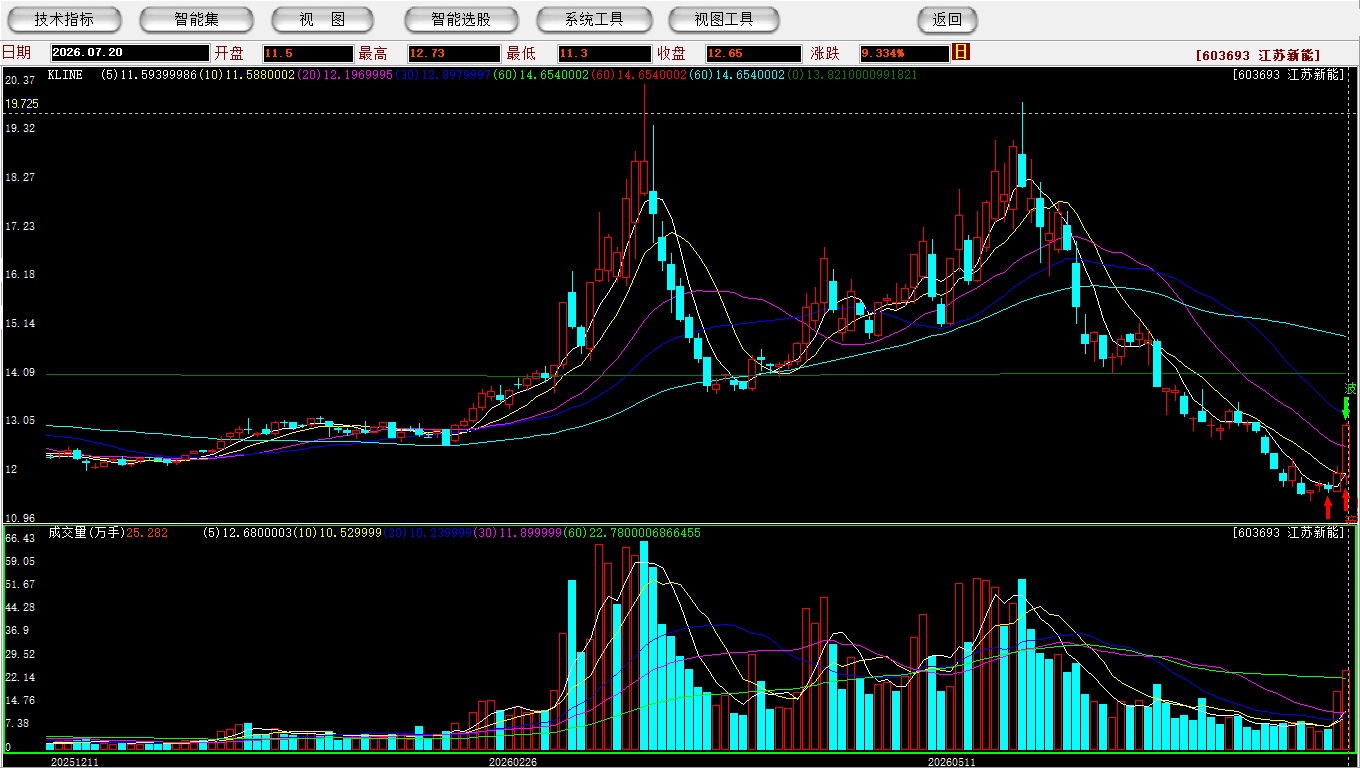The width and height of the screenshot is (1360, 768).
Task: Click the 20260226 date marker
Action: [512, 762]
